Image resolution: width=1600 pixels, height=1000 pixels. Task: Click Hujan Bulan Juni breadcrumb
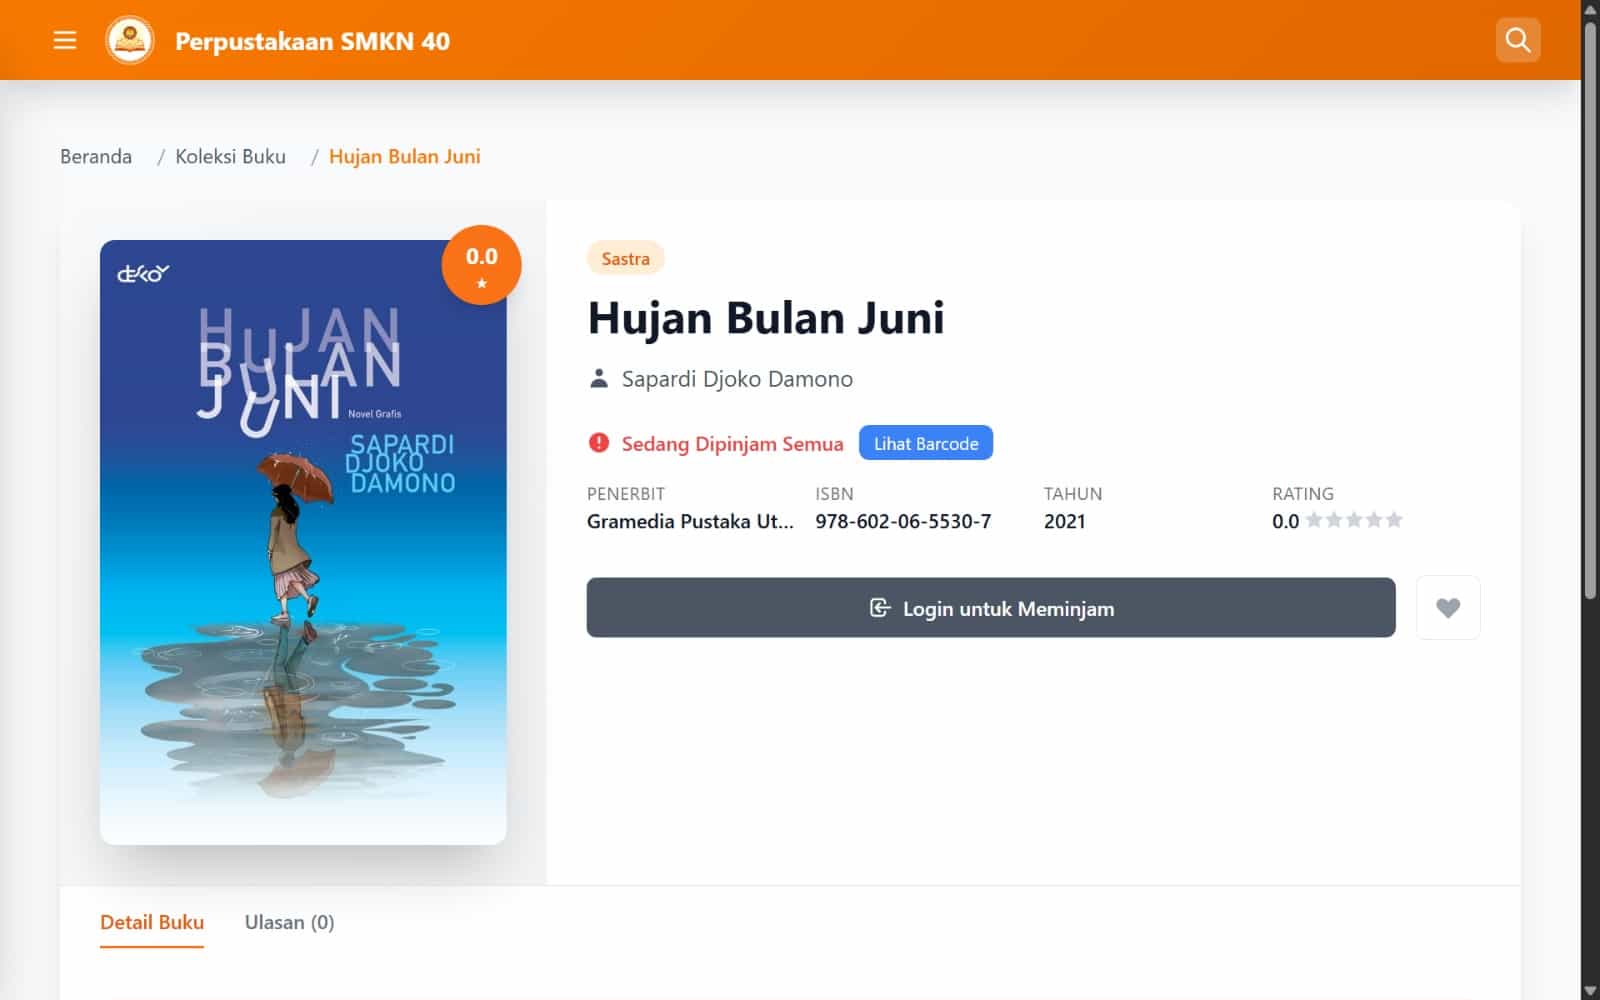coord(405,156)
